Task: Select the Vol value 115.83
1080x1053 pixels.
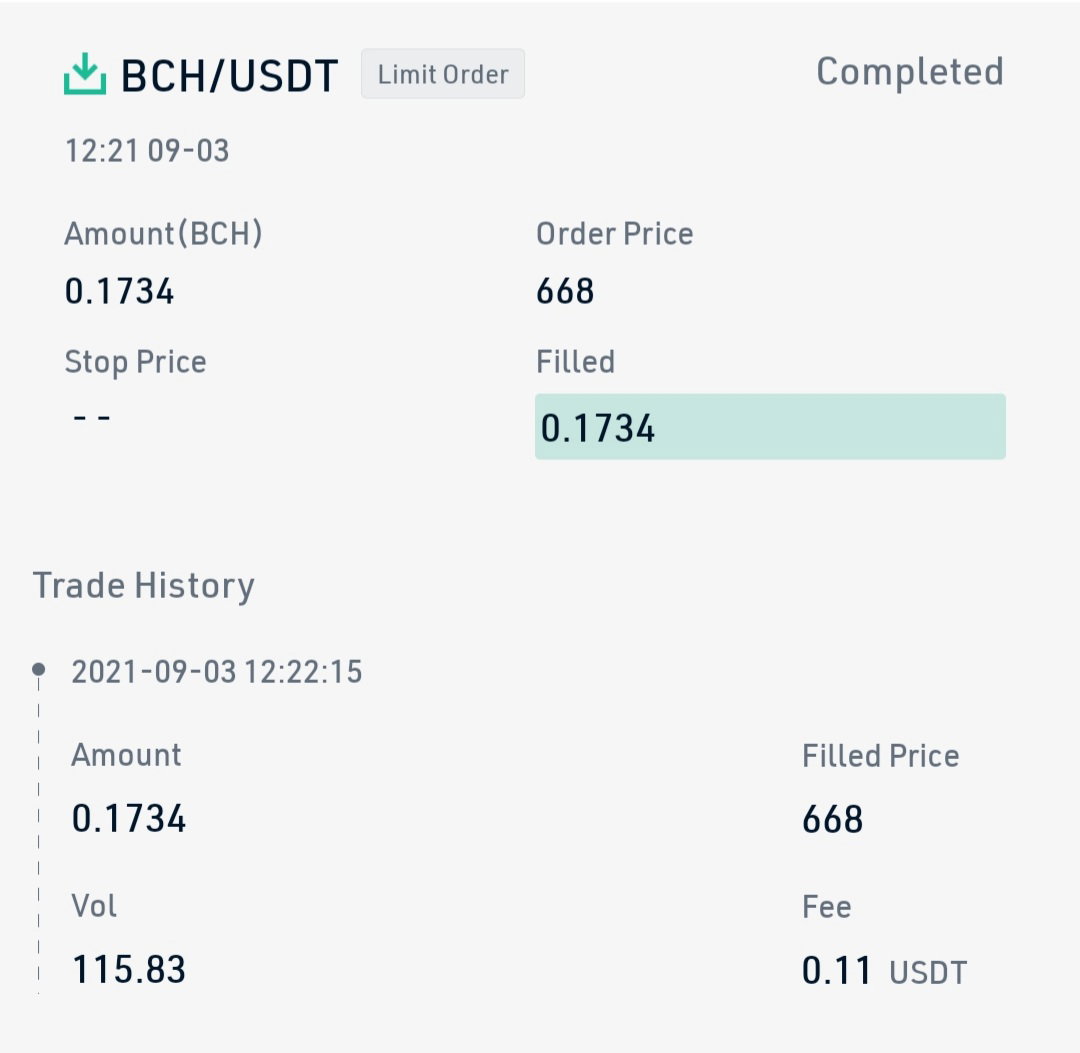Action: click(x=129, y=970)
